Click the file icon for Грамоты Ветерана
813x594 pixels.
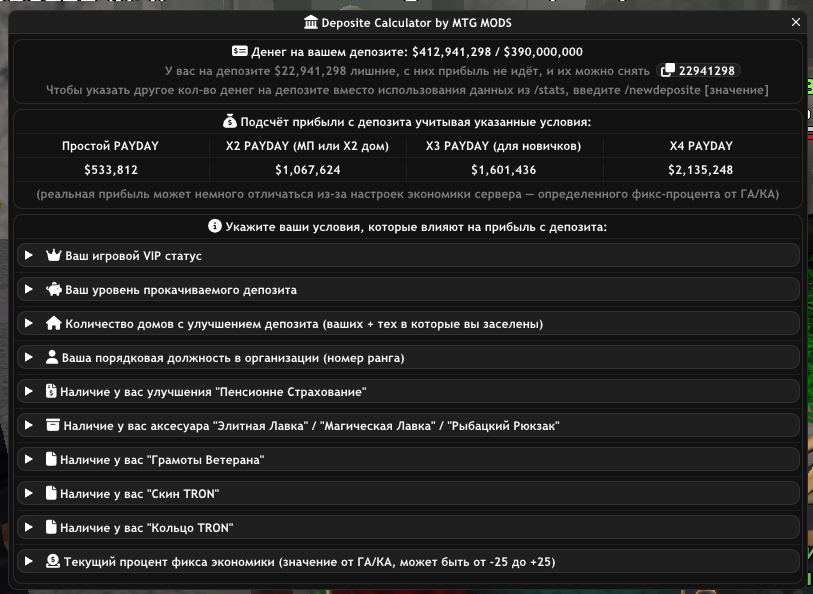coord(51,459)
